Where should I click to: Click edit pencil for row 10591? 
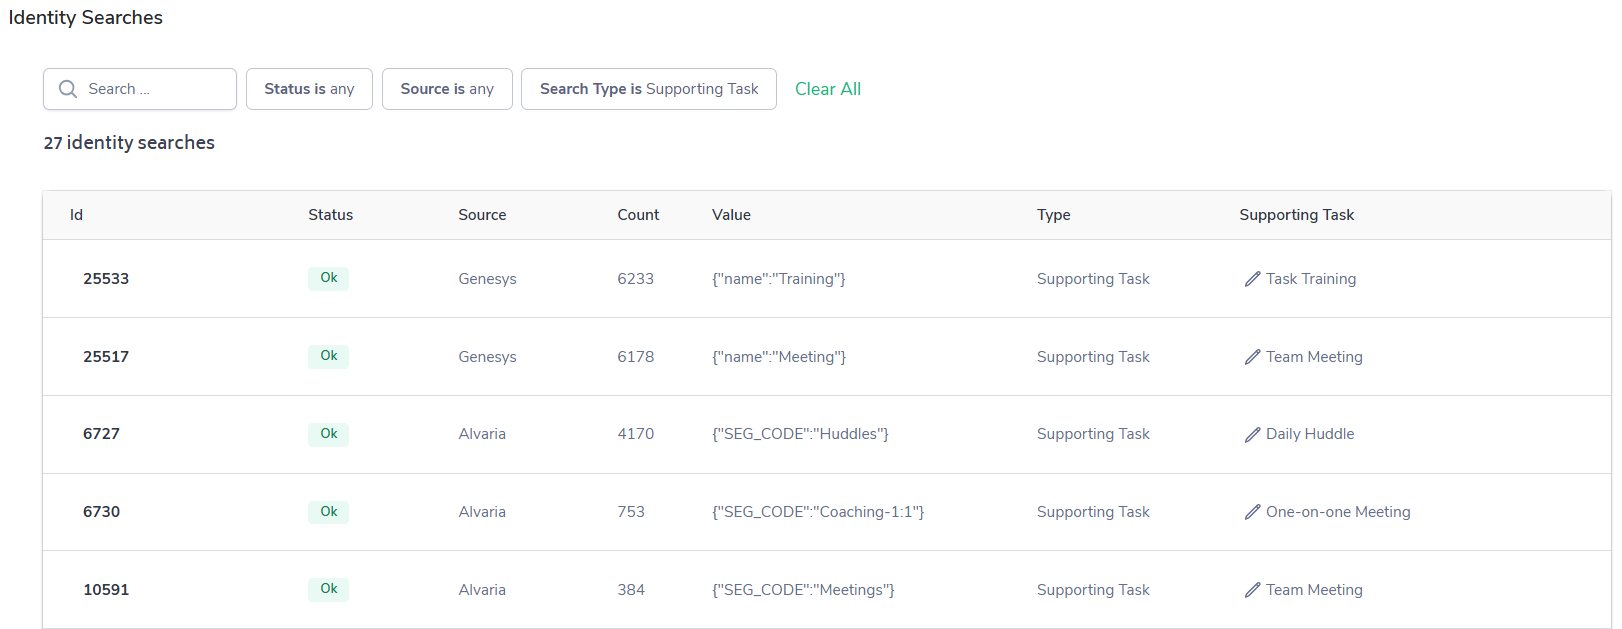(1252, 590)
